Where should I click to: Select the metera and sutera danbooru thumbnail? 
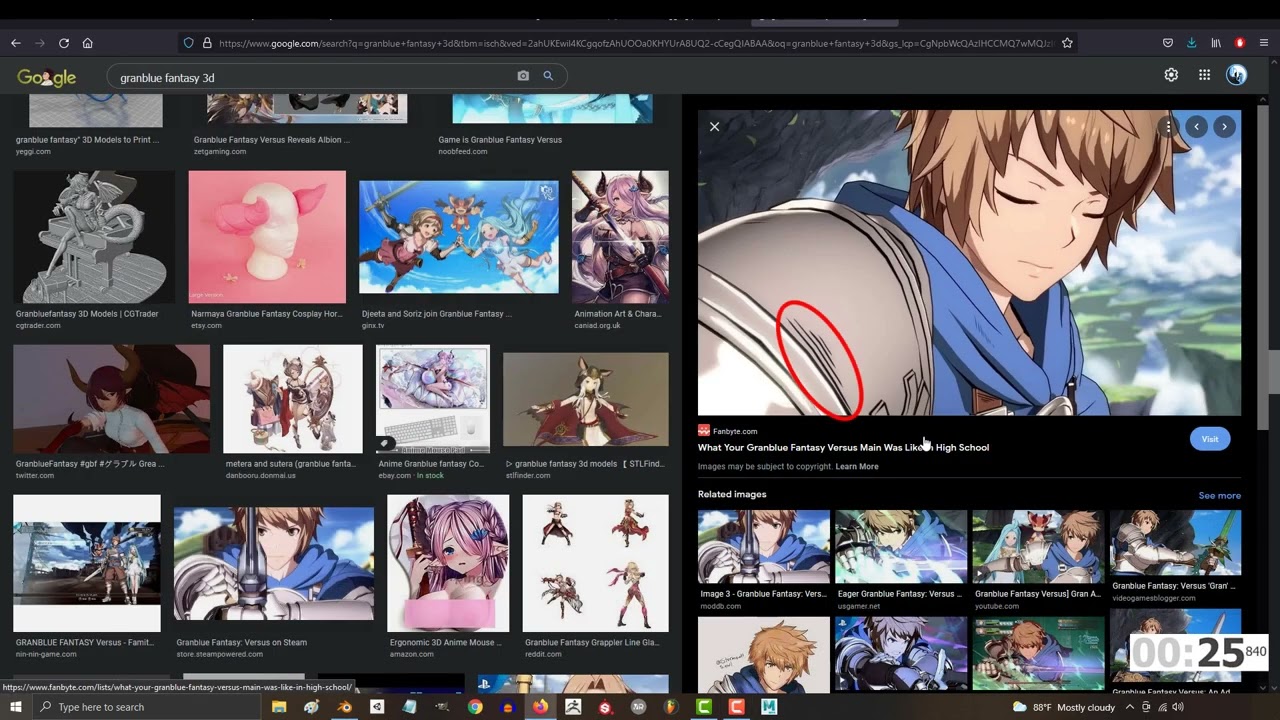click(293, 399)
